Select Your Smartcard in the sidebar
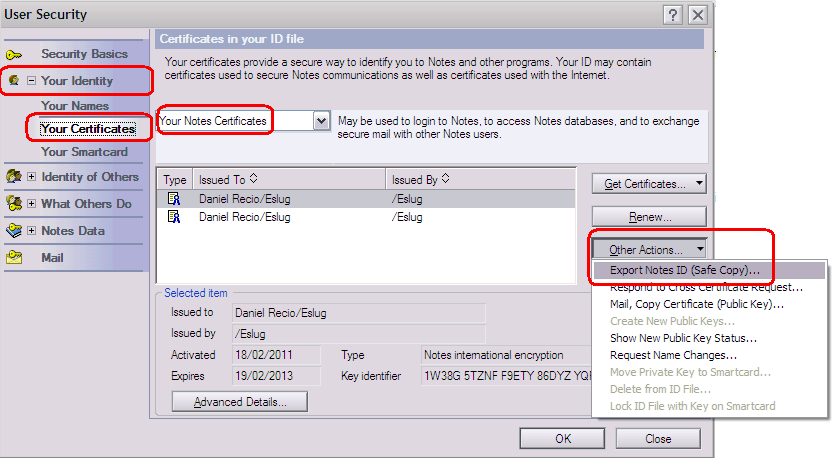 [x=84, y=152]
